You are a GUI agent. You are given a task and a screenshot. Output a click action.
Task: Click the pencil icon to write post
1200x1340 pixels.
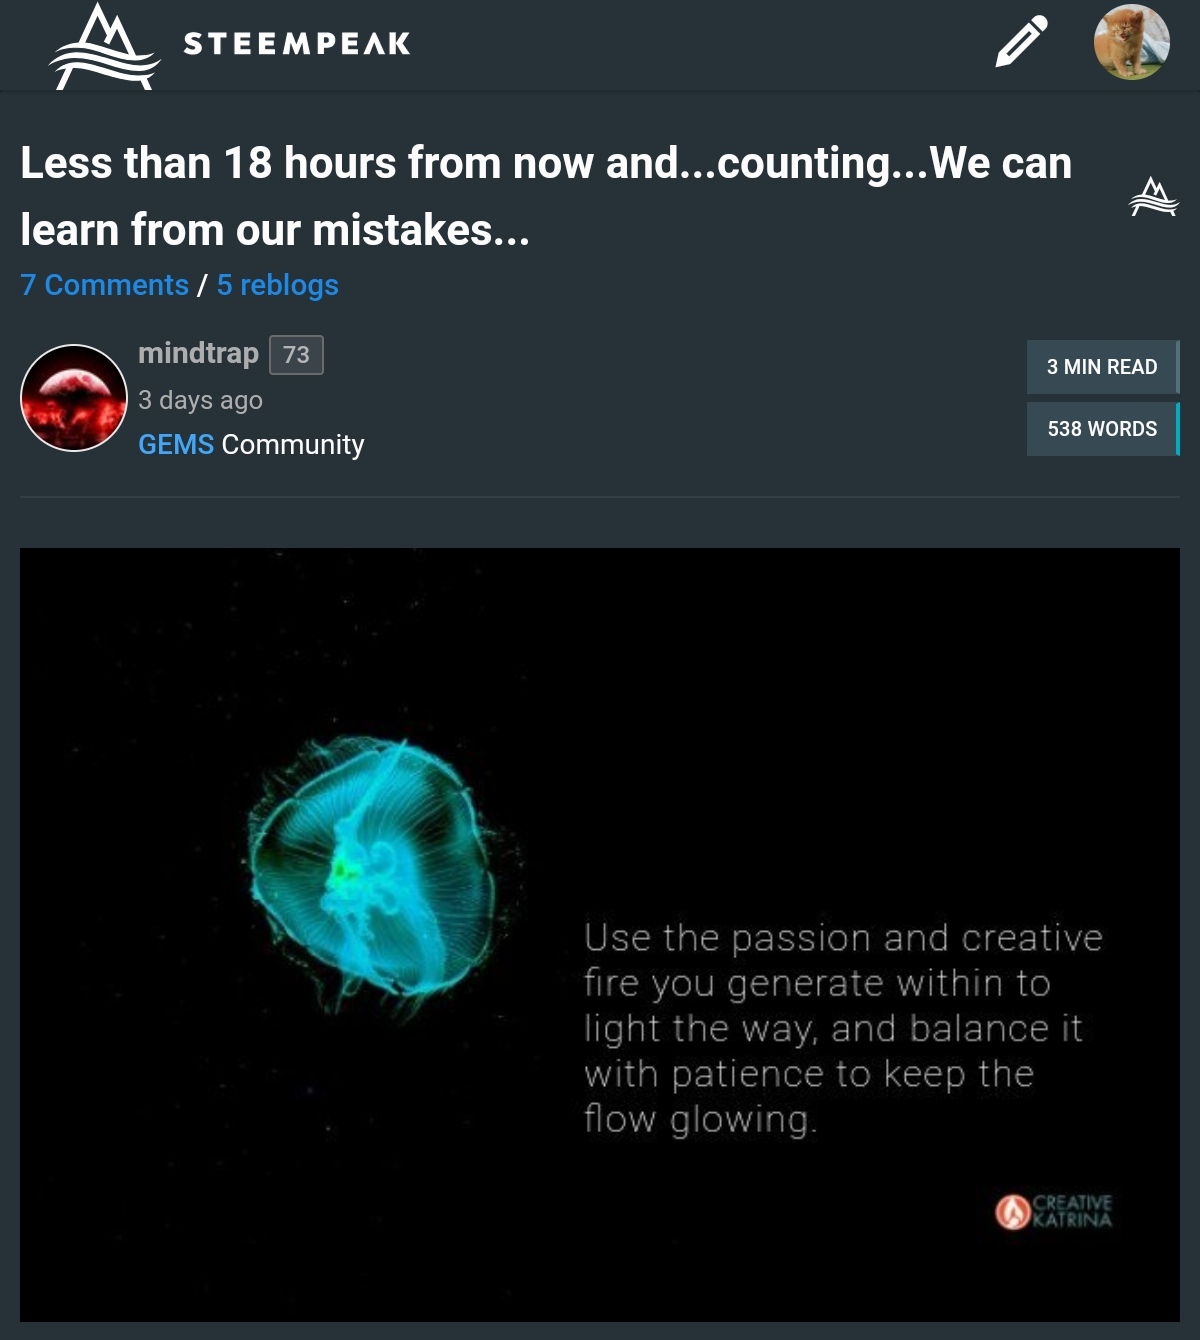click(x=1021, y=42)
